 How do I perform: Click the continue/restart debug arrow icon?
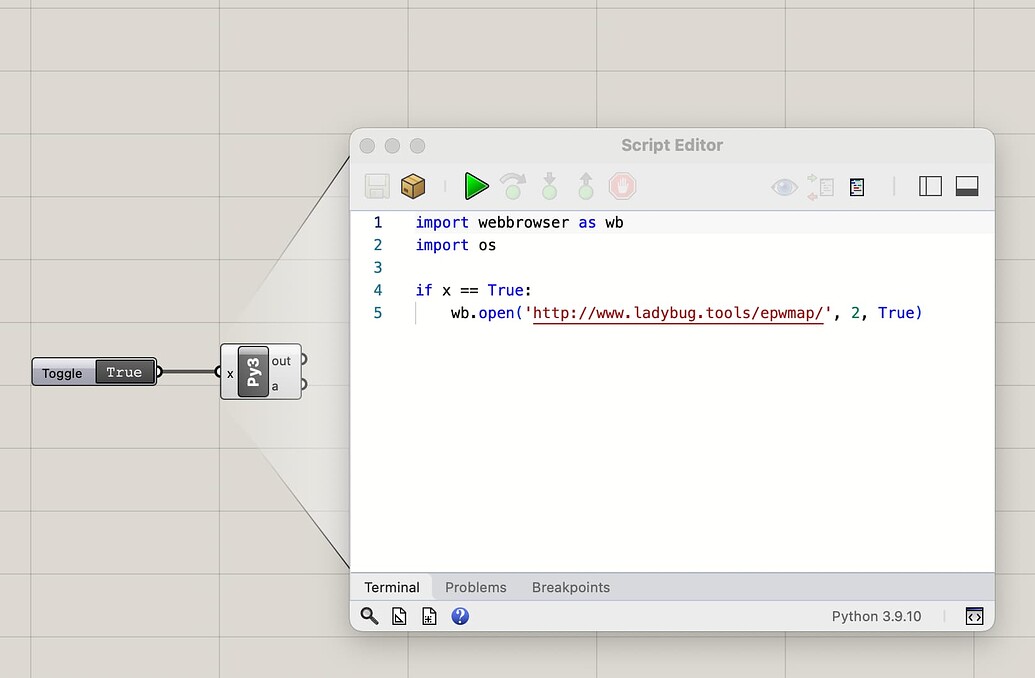(x=512, y=186)
